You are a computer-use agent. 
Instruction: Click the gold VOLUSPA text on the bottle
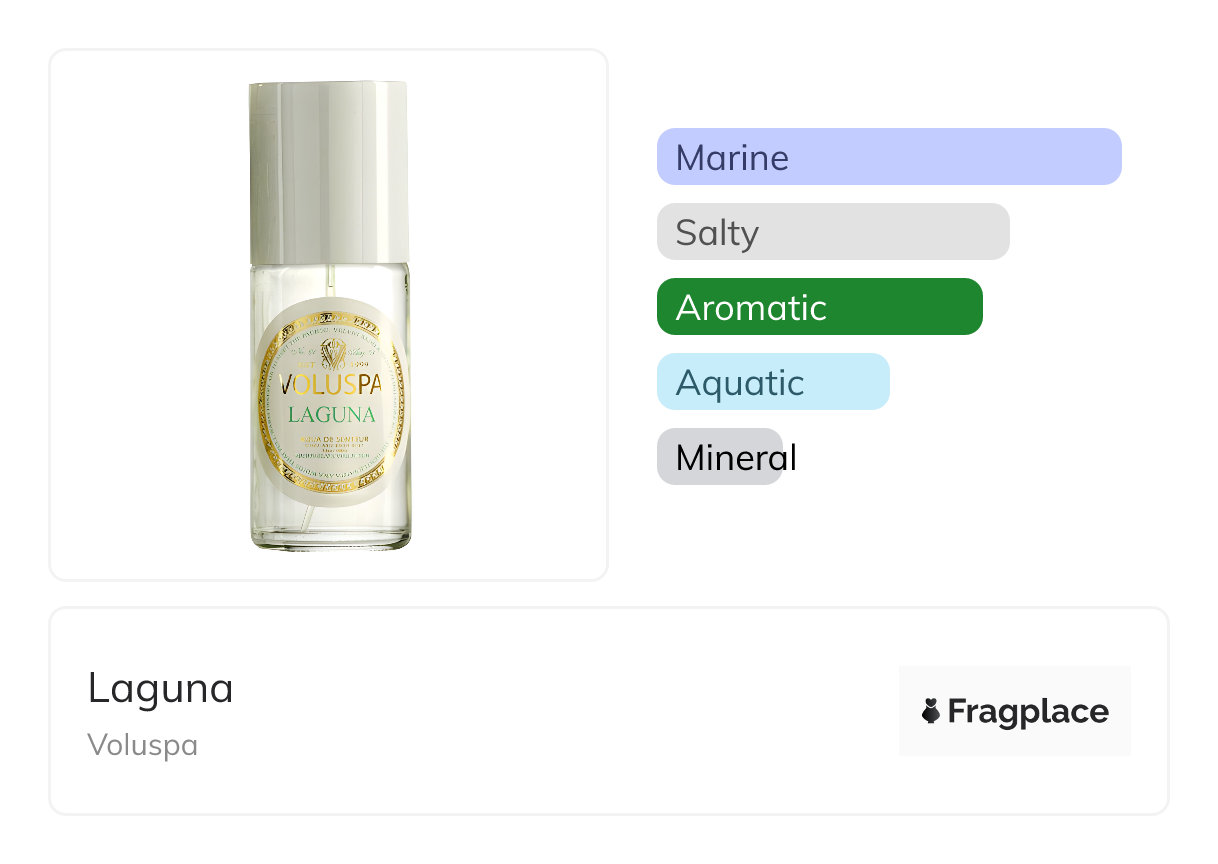(331, 384)
